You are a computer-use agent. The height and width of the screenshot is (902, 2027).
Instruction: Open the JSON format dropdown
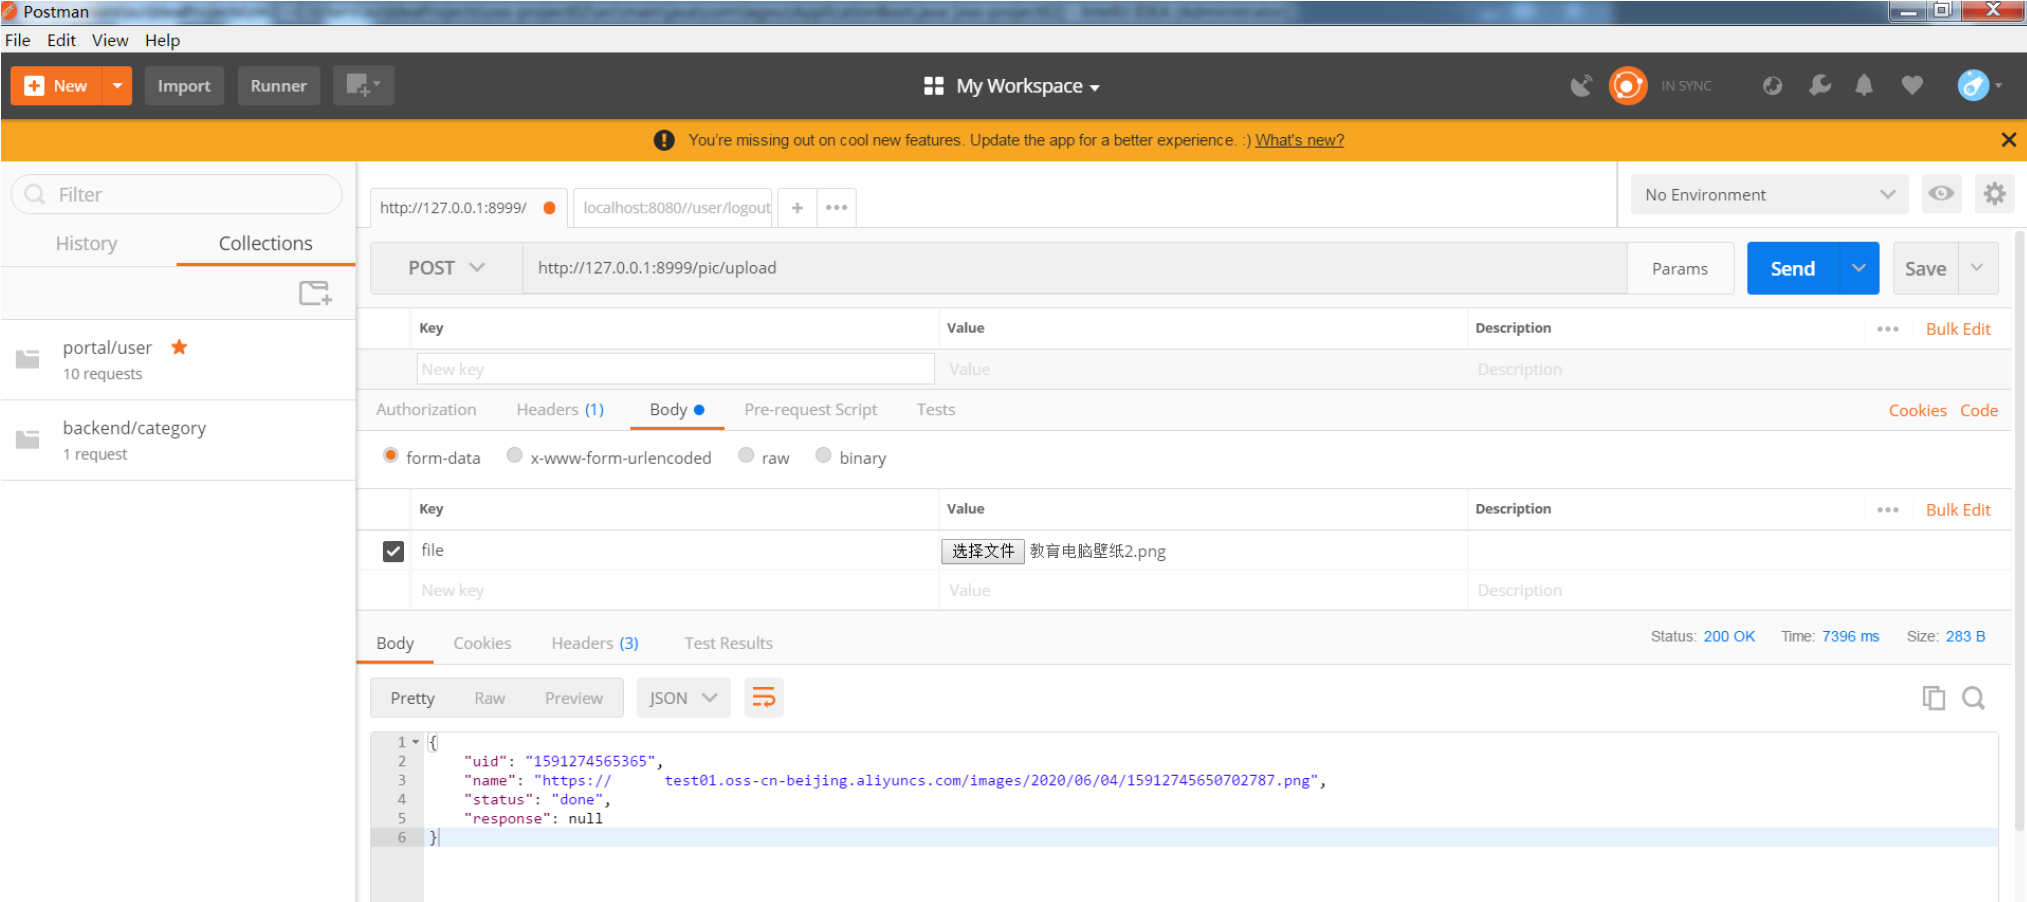coord(683,698)
